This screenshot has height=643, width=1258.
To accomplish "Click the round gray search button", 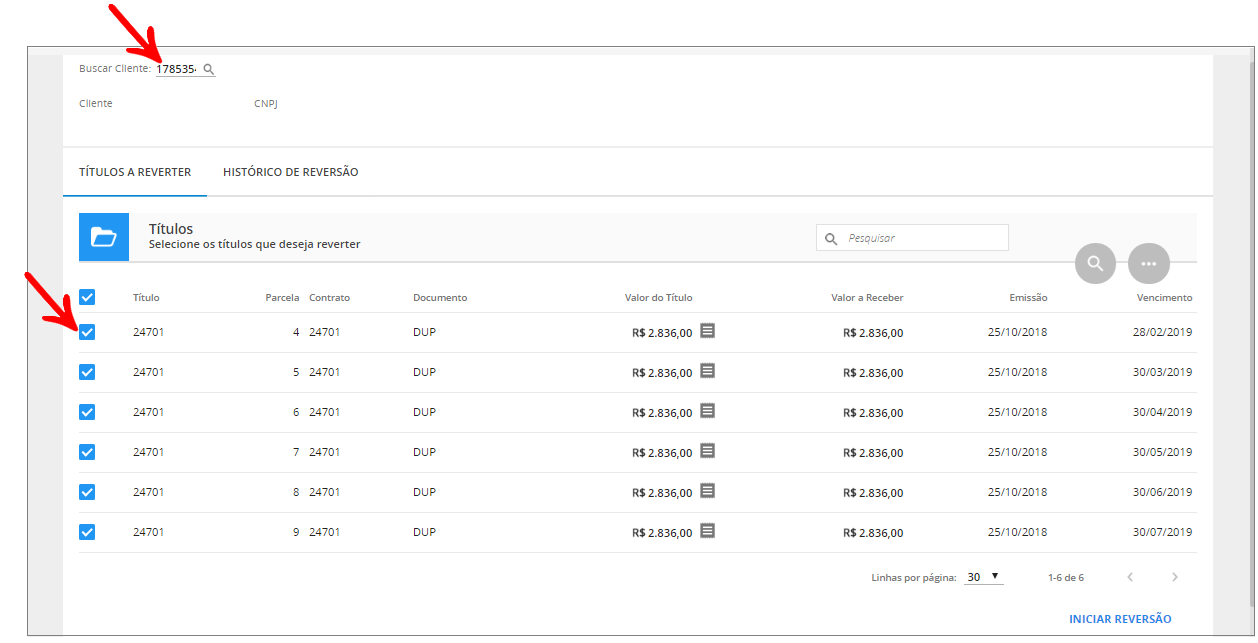I will click(1095, 263).
